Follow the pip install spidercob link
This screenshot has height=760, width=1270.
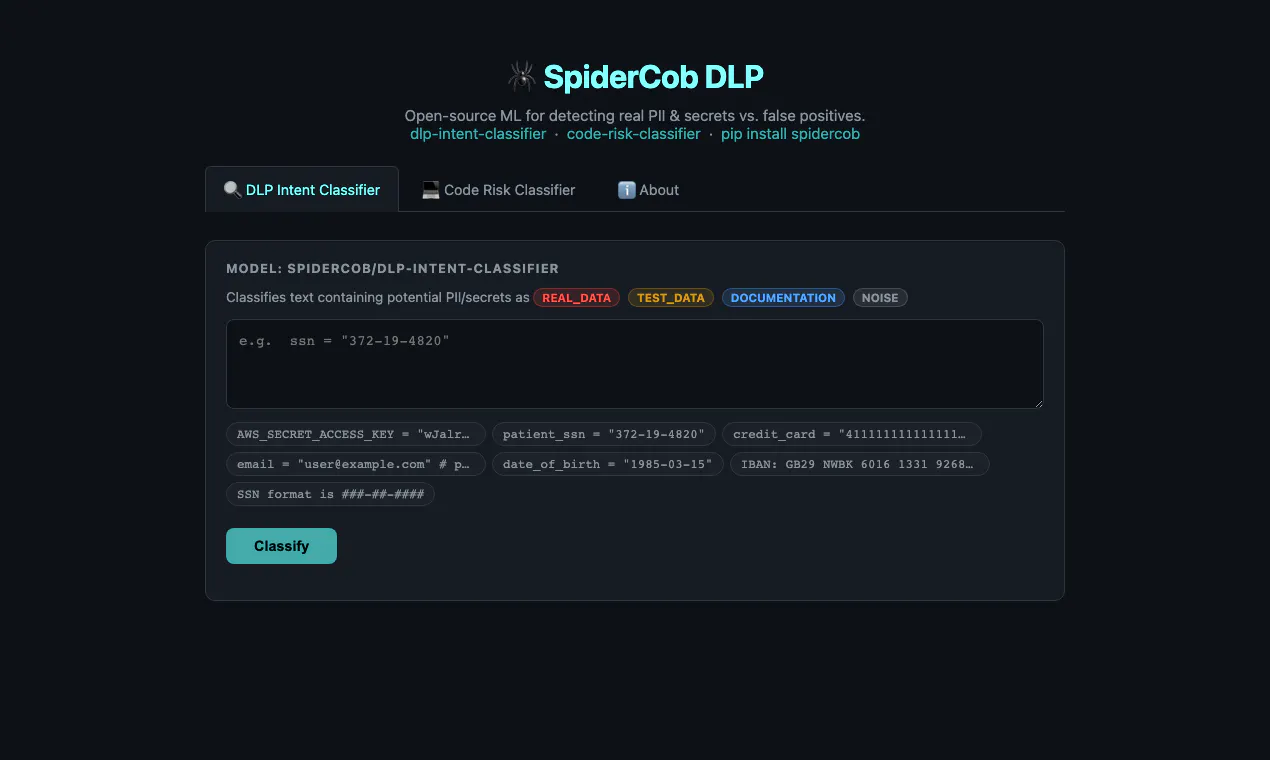[x=790, y=134]
